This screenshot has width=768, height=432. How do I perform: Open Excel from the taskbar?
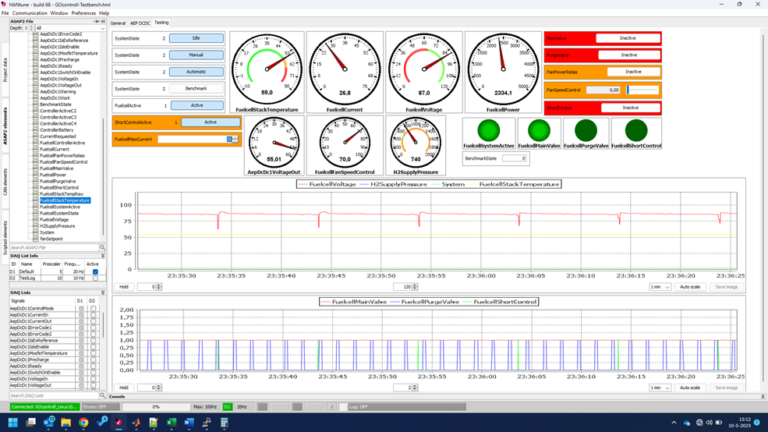coord(171,422)
